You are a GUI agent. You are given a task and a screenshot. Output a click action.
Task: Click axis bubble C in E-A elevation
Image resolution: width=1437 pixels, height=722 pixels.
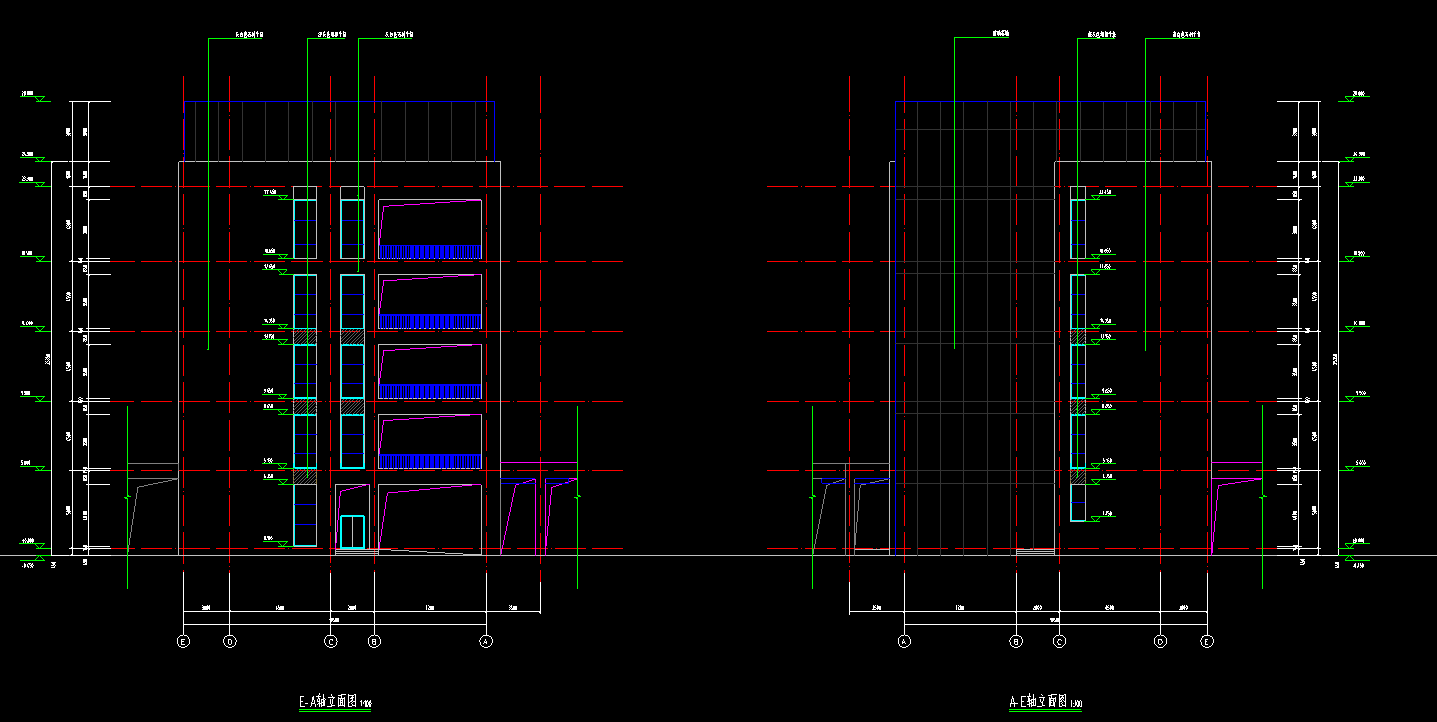point(331,640)
